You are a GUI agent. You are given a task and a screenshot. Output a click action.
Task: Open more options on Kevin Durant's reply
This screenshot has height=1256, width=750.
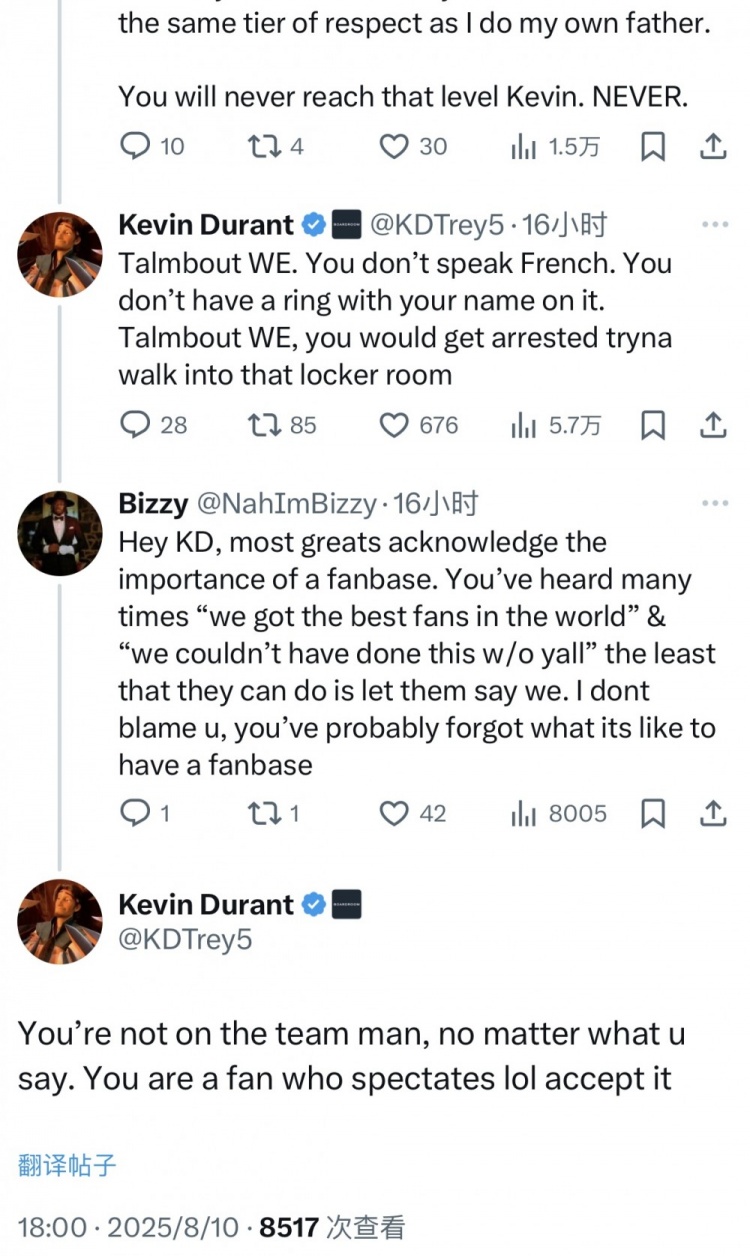point(714,225)
